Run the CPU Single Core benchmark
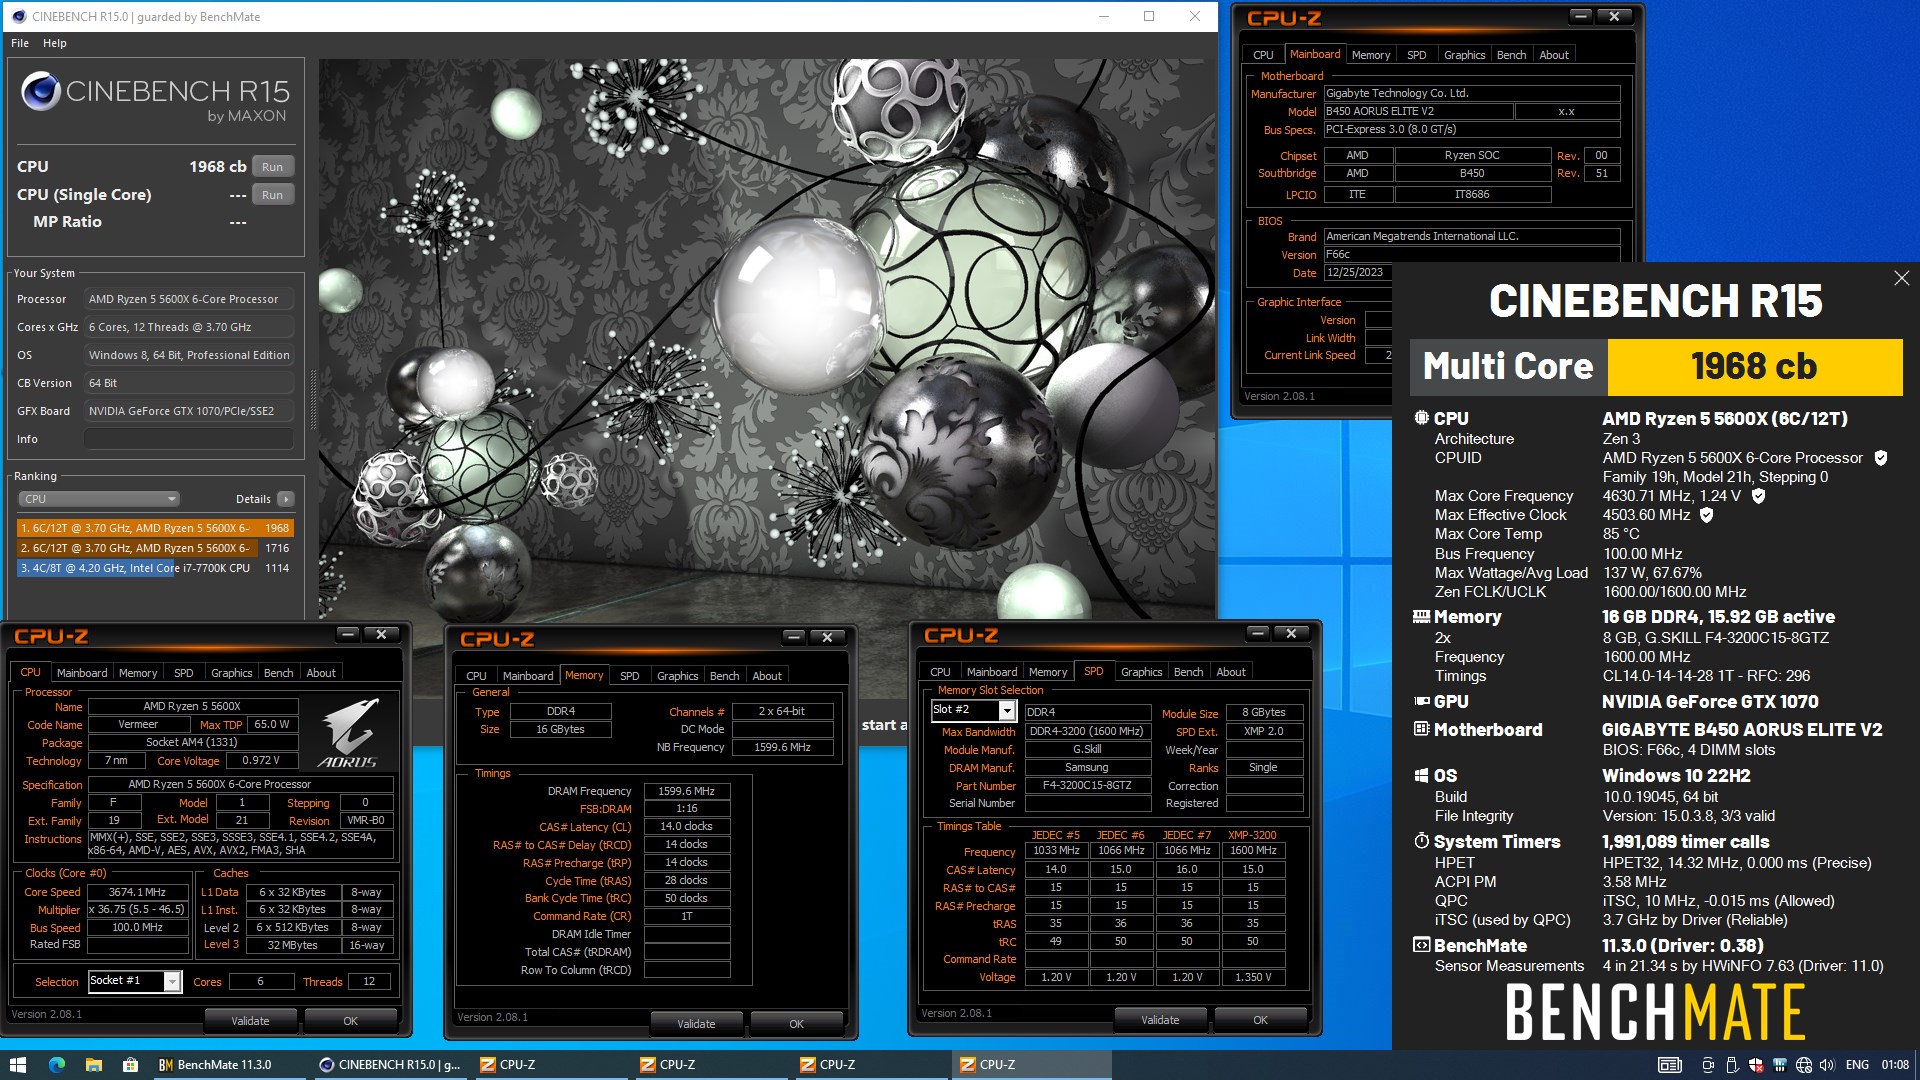 (272, 195)
